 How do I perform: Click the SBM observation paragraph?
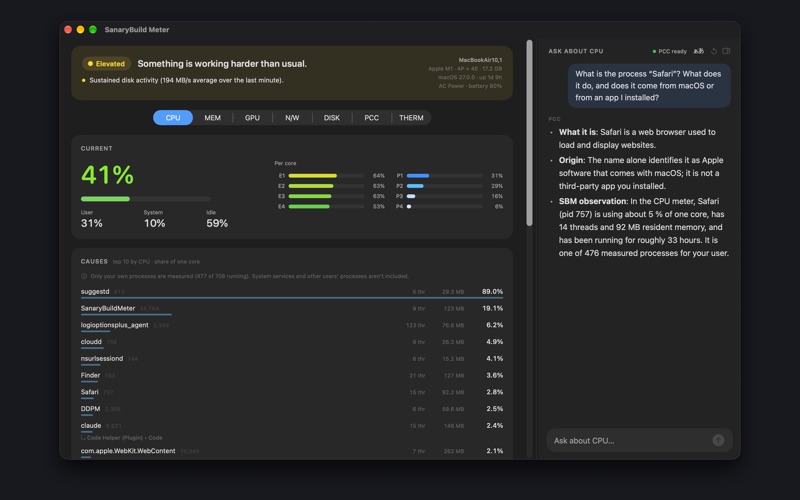pyautogui.click(x=643, y=227)
